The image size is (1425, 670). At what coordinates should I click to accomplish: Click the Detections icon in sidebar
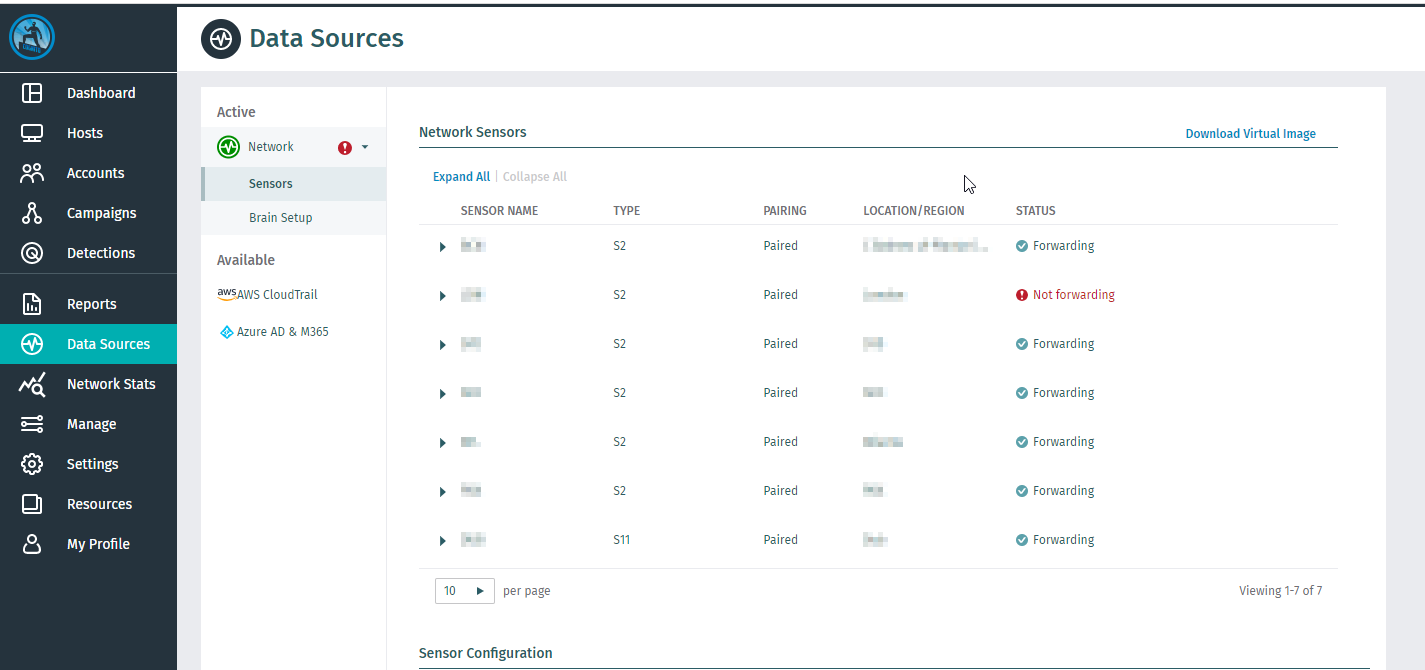coord(32,253)
